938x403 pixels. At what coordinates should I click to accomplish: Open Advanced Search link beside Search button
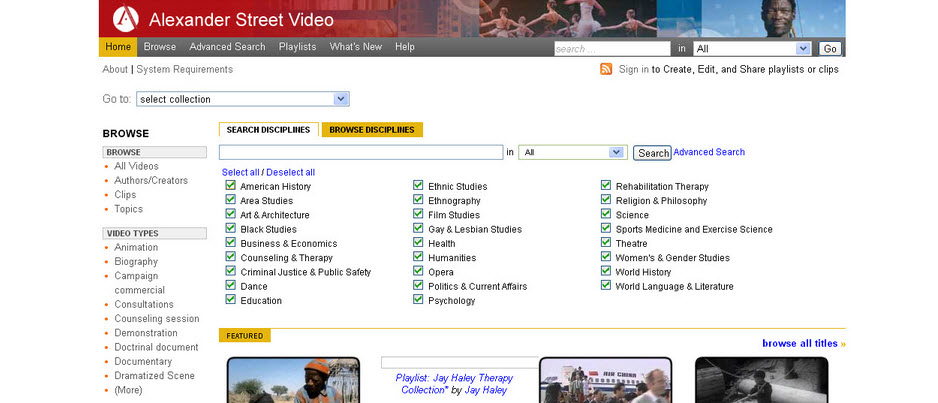pos(709,152)
